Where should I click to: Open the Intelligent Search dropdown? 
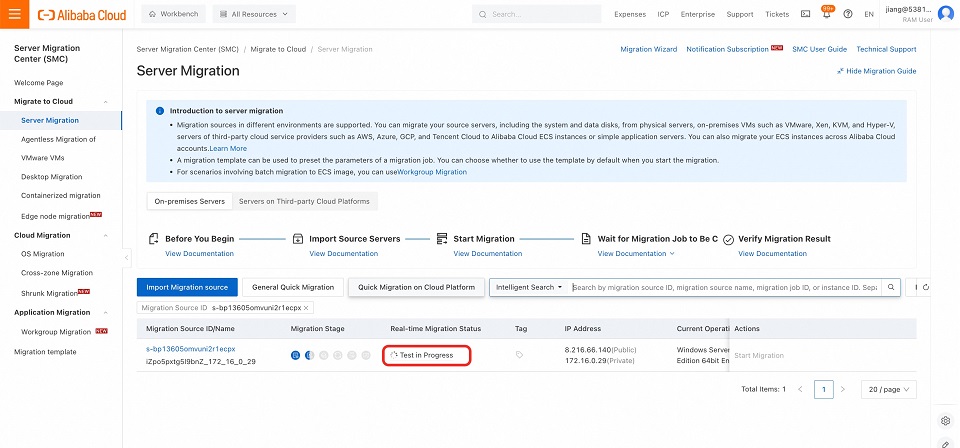[528, 288]
